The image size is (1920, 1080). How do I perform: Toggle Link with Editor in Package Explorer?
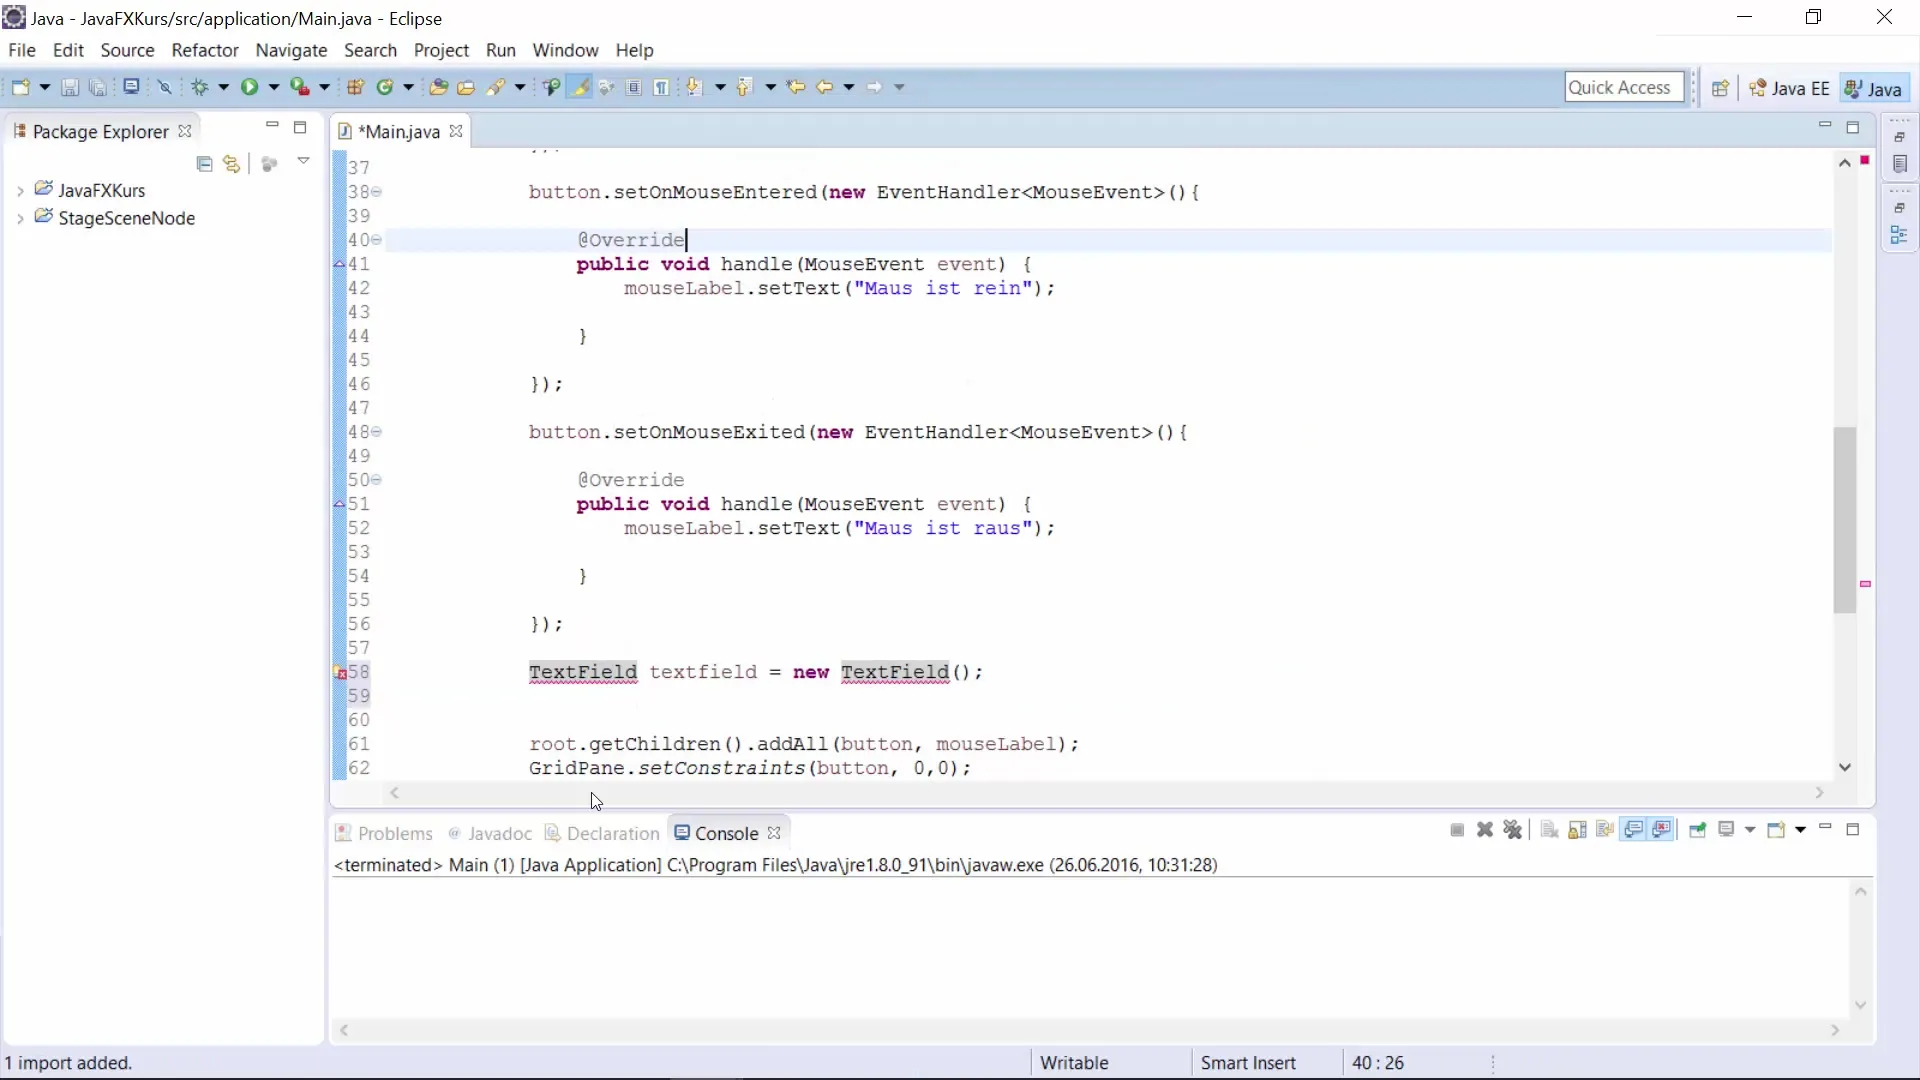[232, 164]
